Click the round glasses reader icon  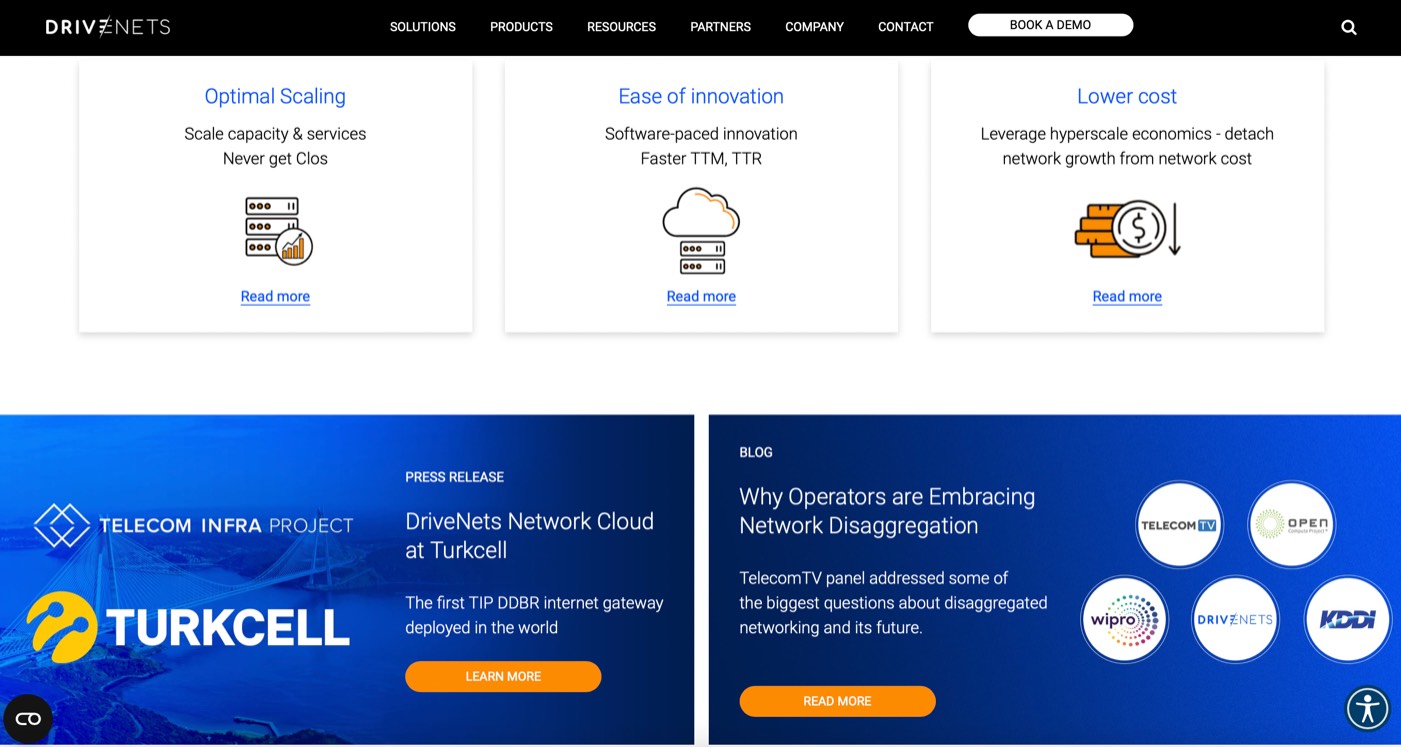click(28, 718)
